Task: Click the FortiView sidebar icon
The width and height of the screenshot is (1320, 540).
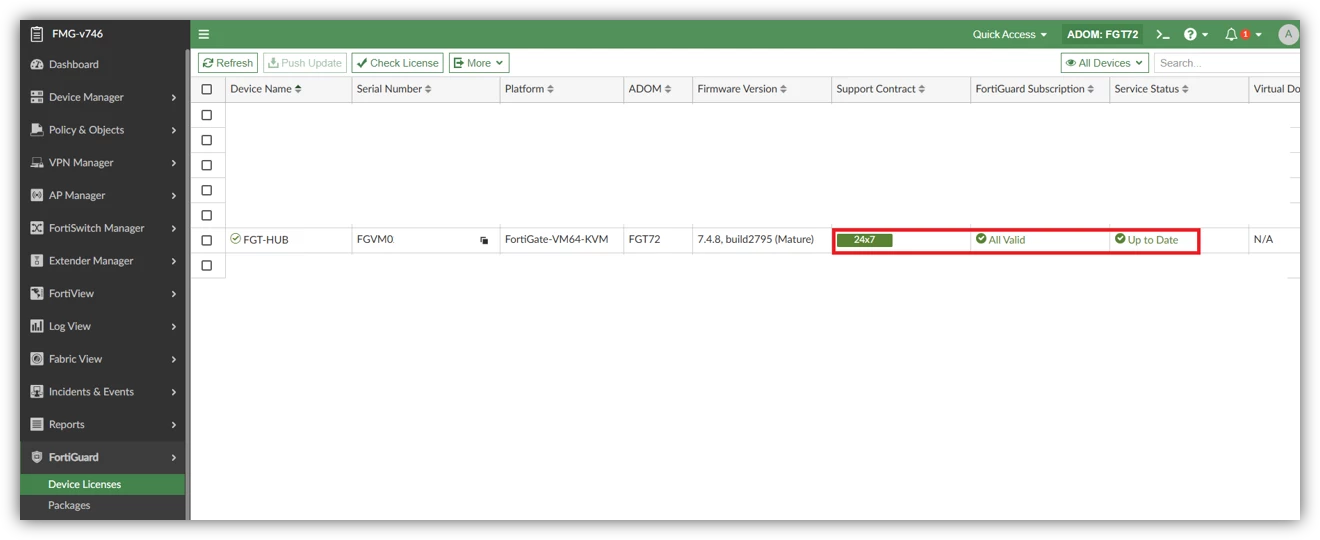Action: click(x=37, y=293)
